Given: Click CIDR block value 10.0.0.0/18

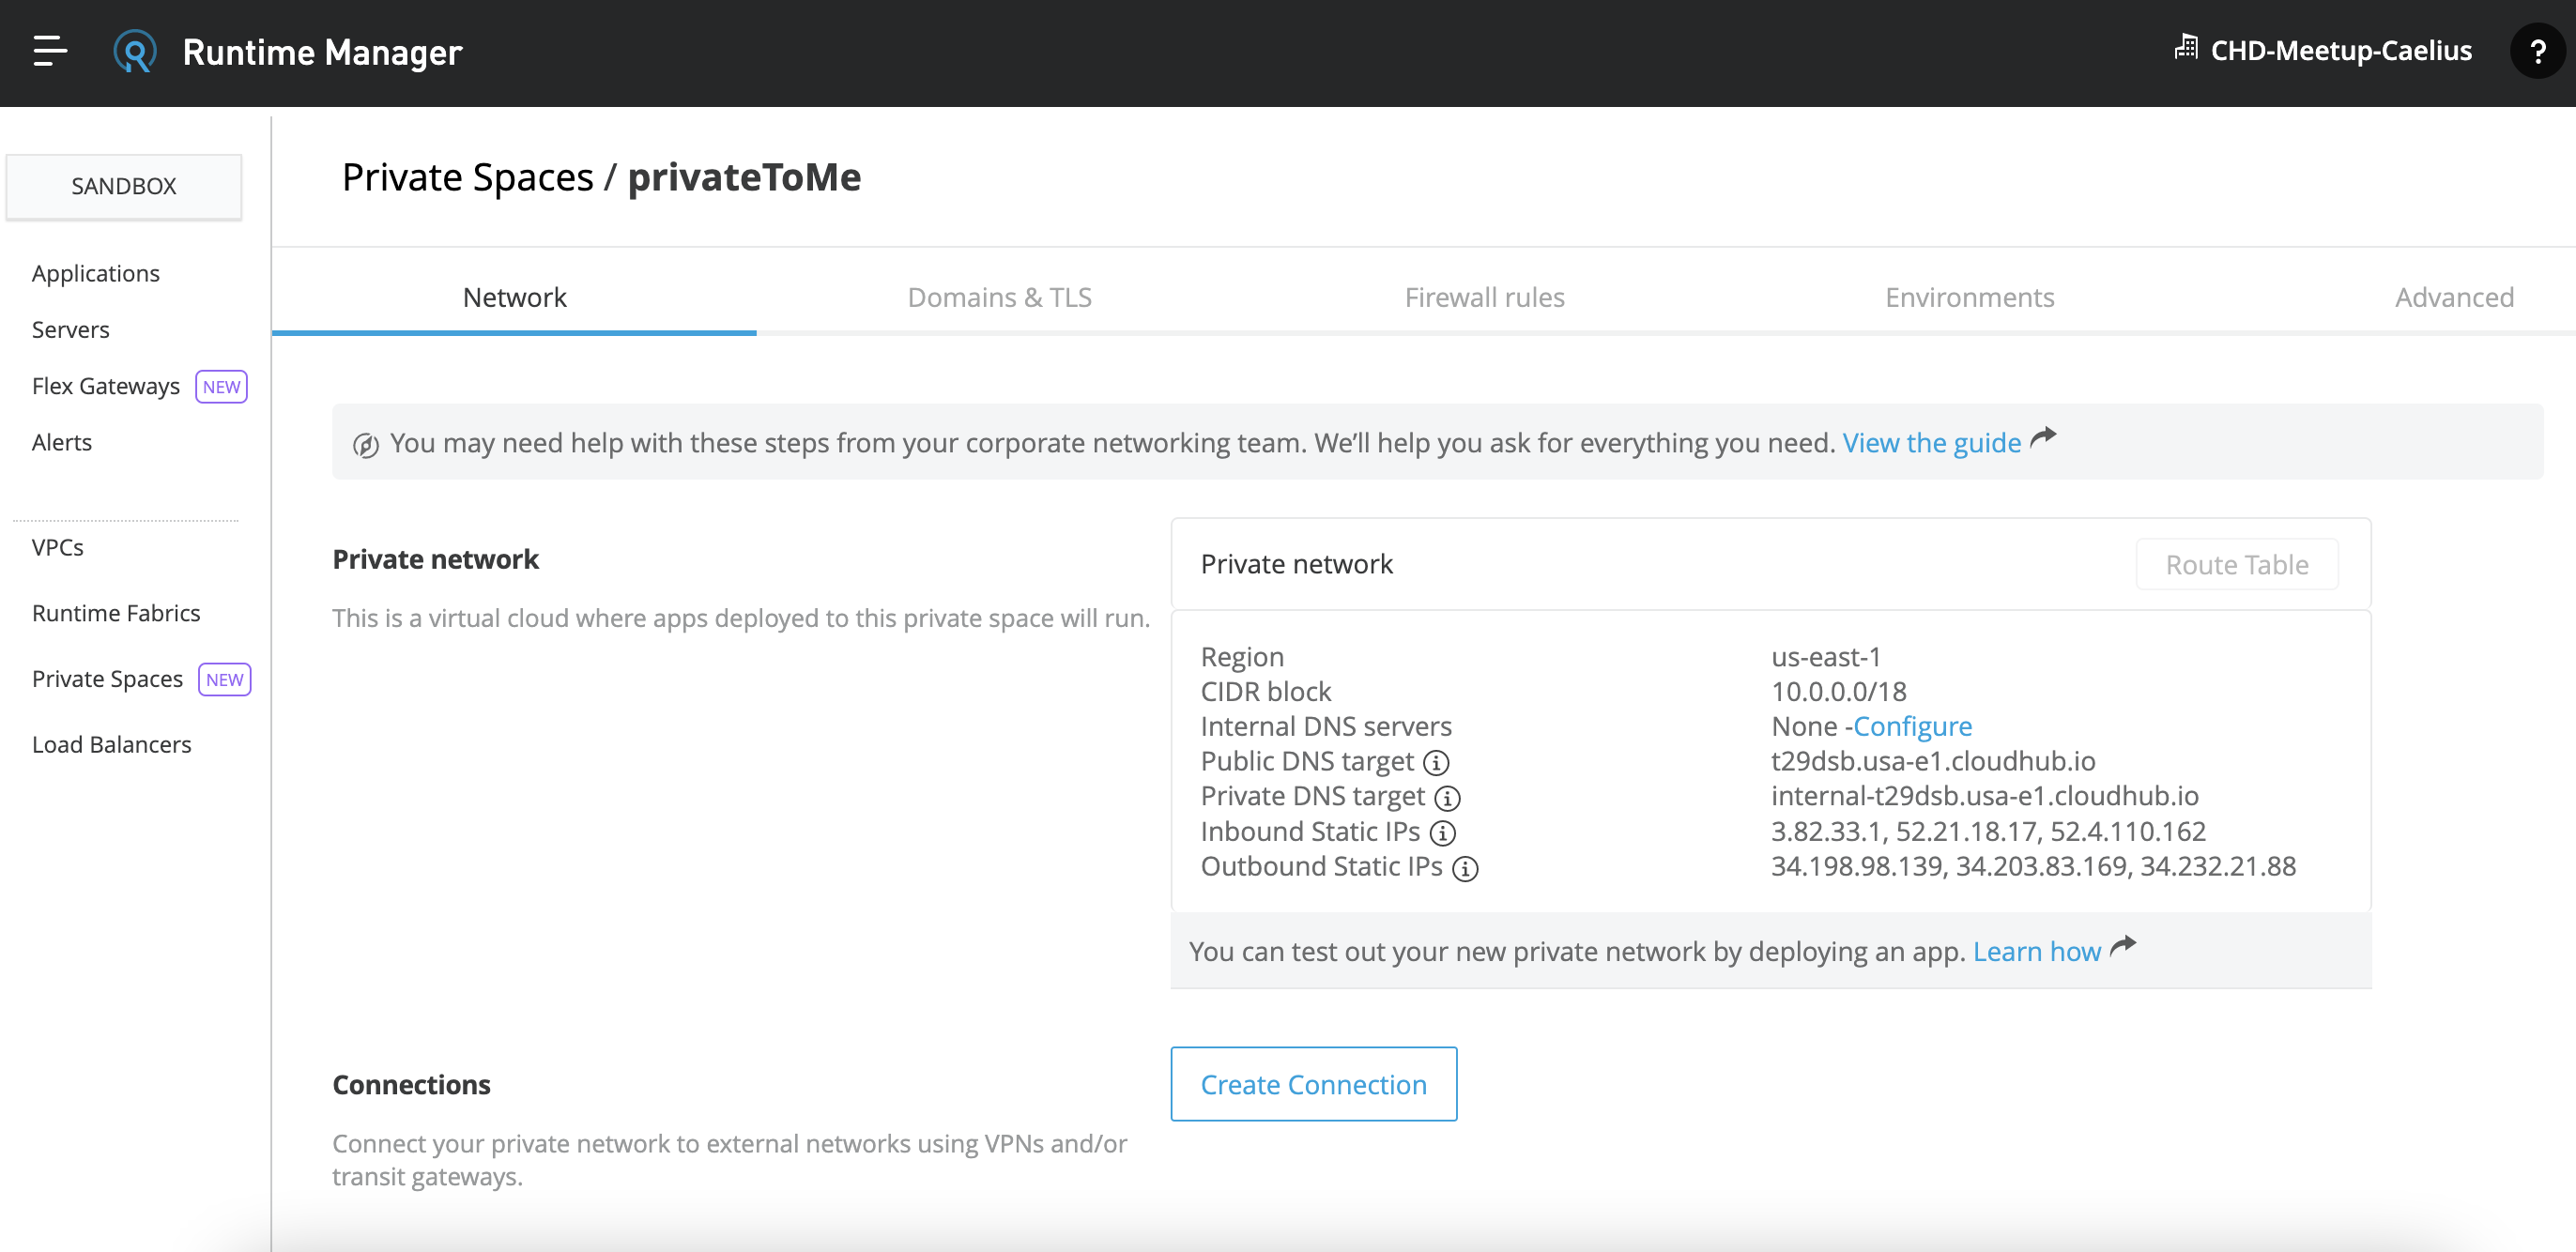Looking at the screenshot, I should 1839,691.
